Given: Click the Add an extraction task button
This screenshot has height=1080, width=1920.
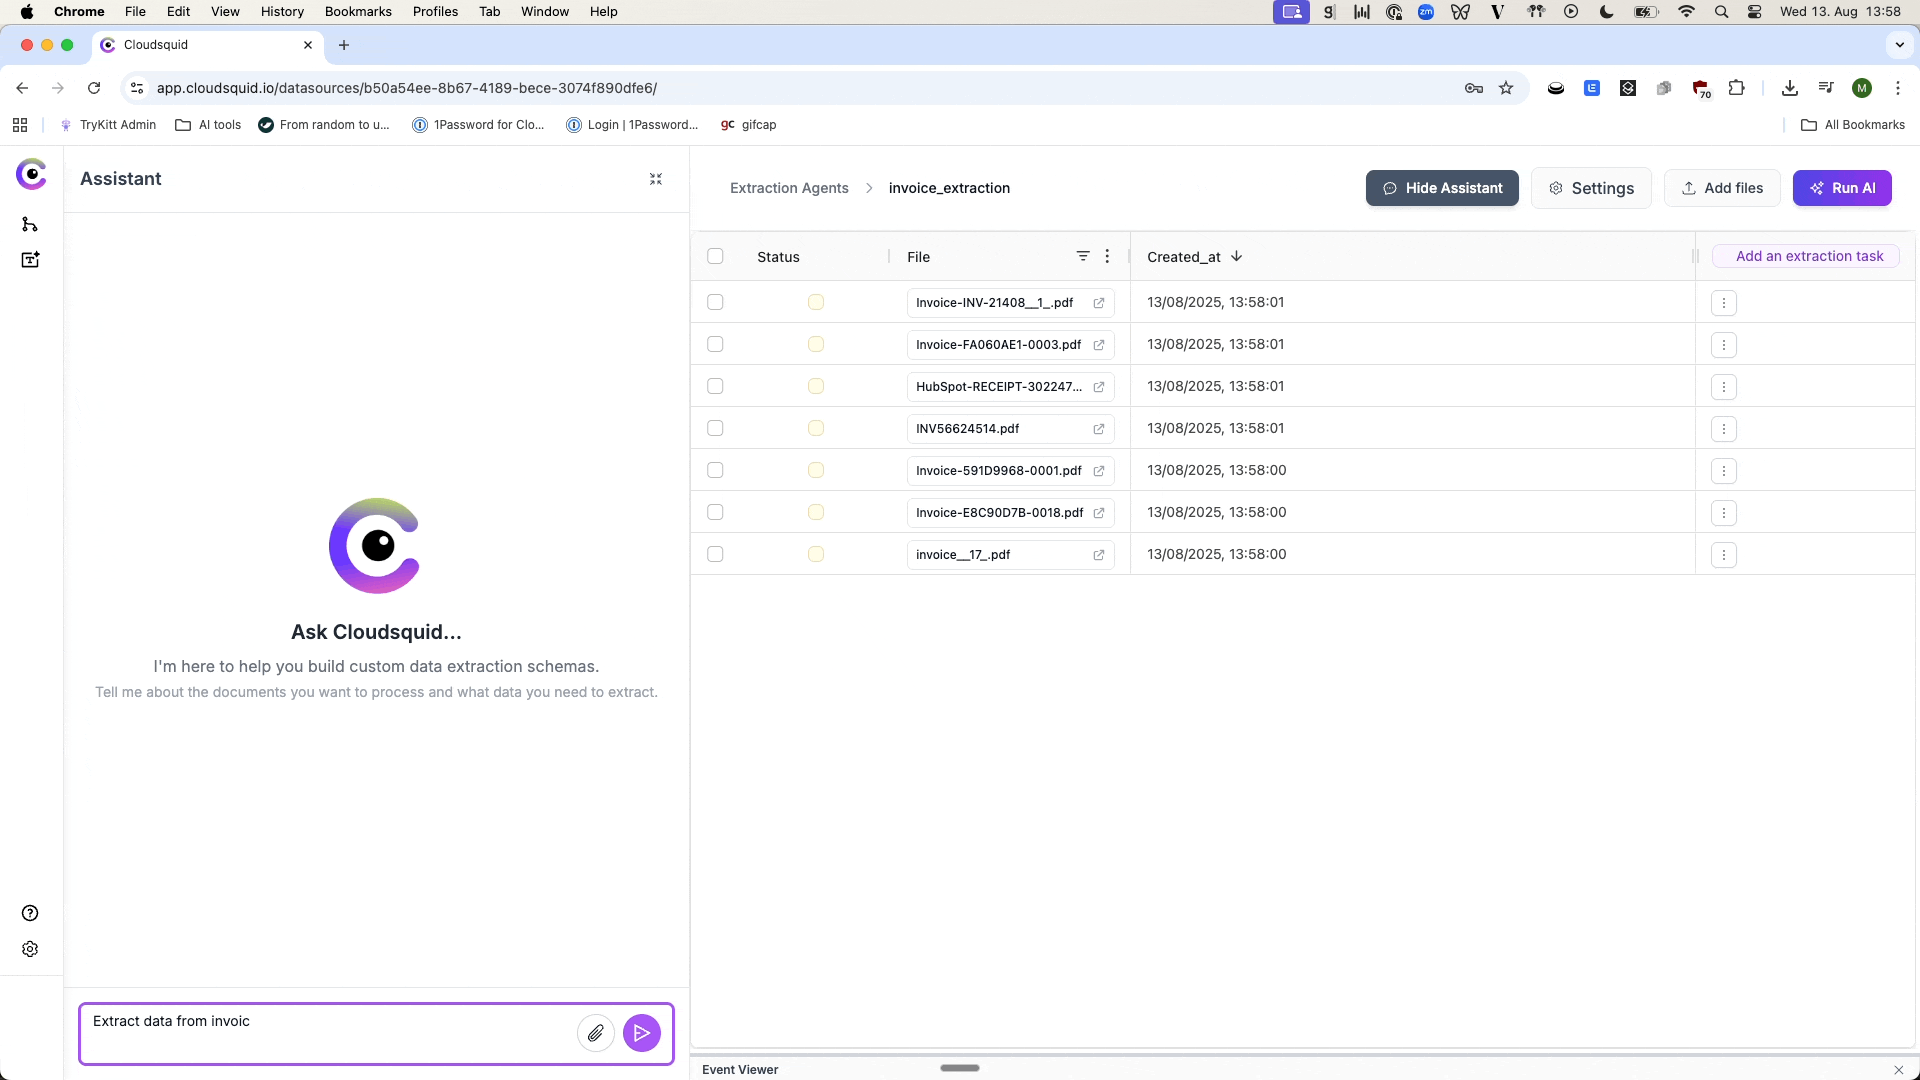Looking at the screenshot, I should click(x=1808, y=256).
